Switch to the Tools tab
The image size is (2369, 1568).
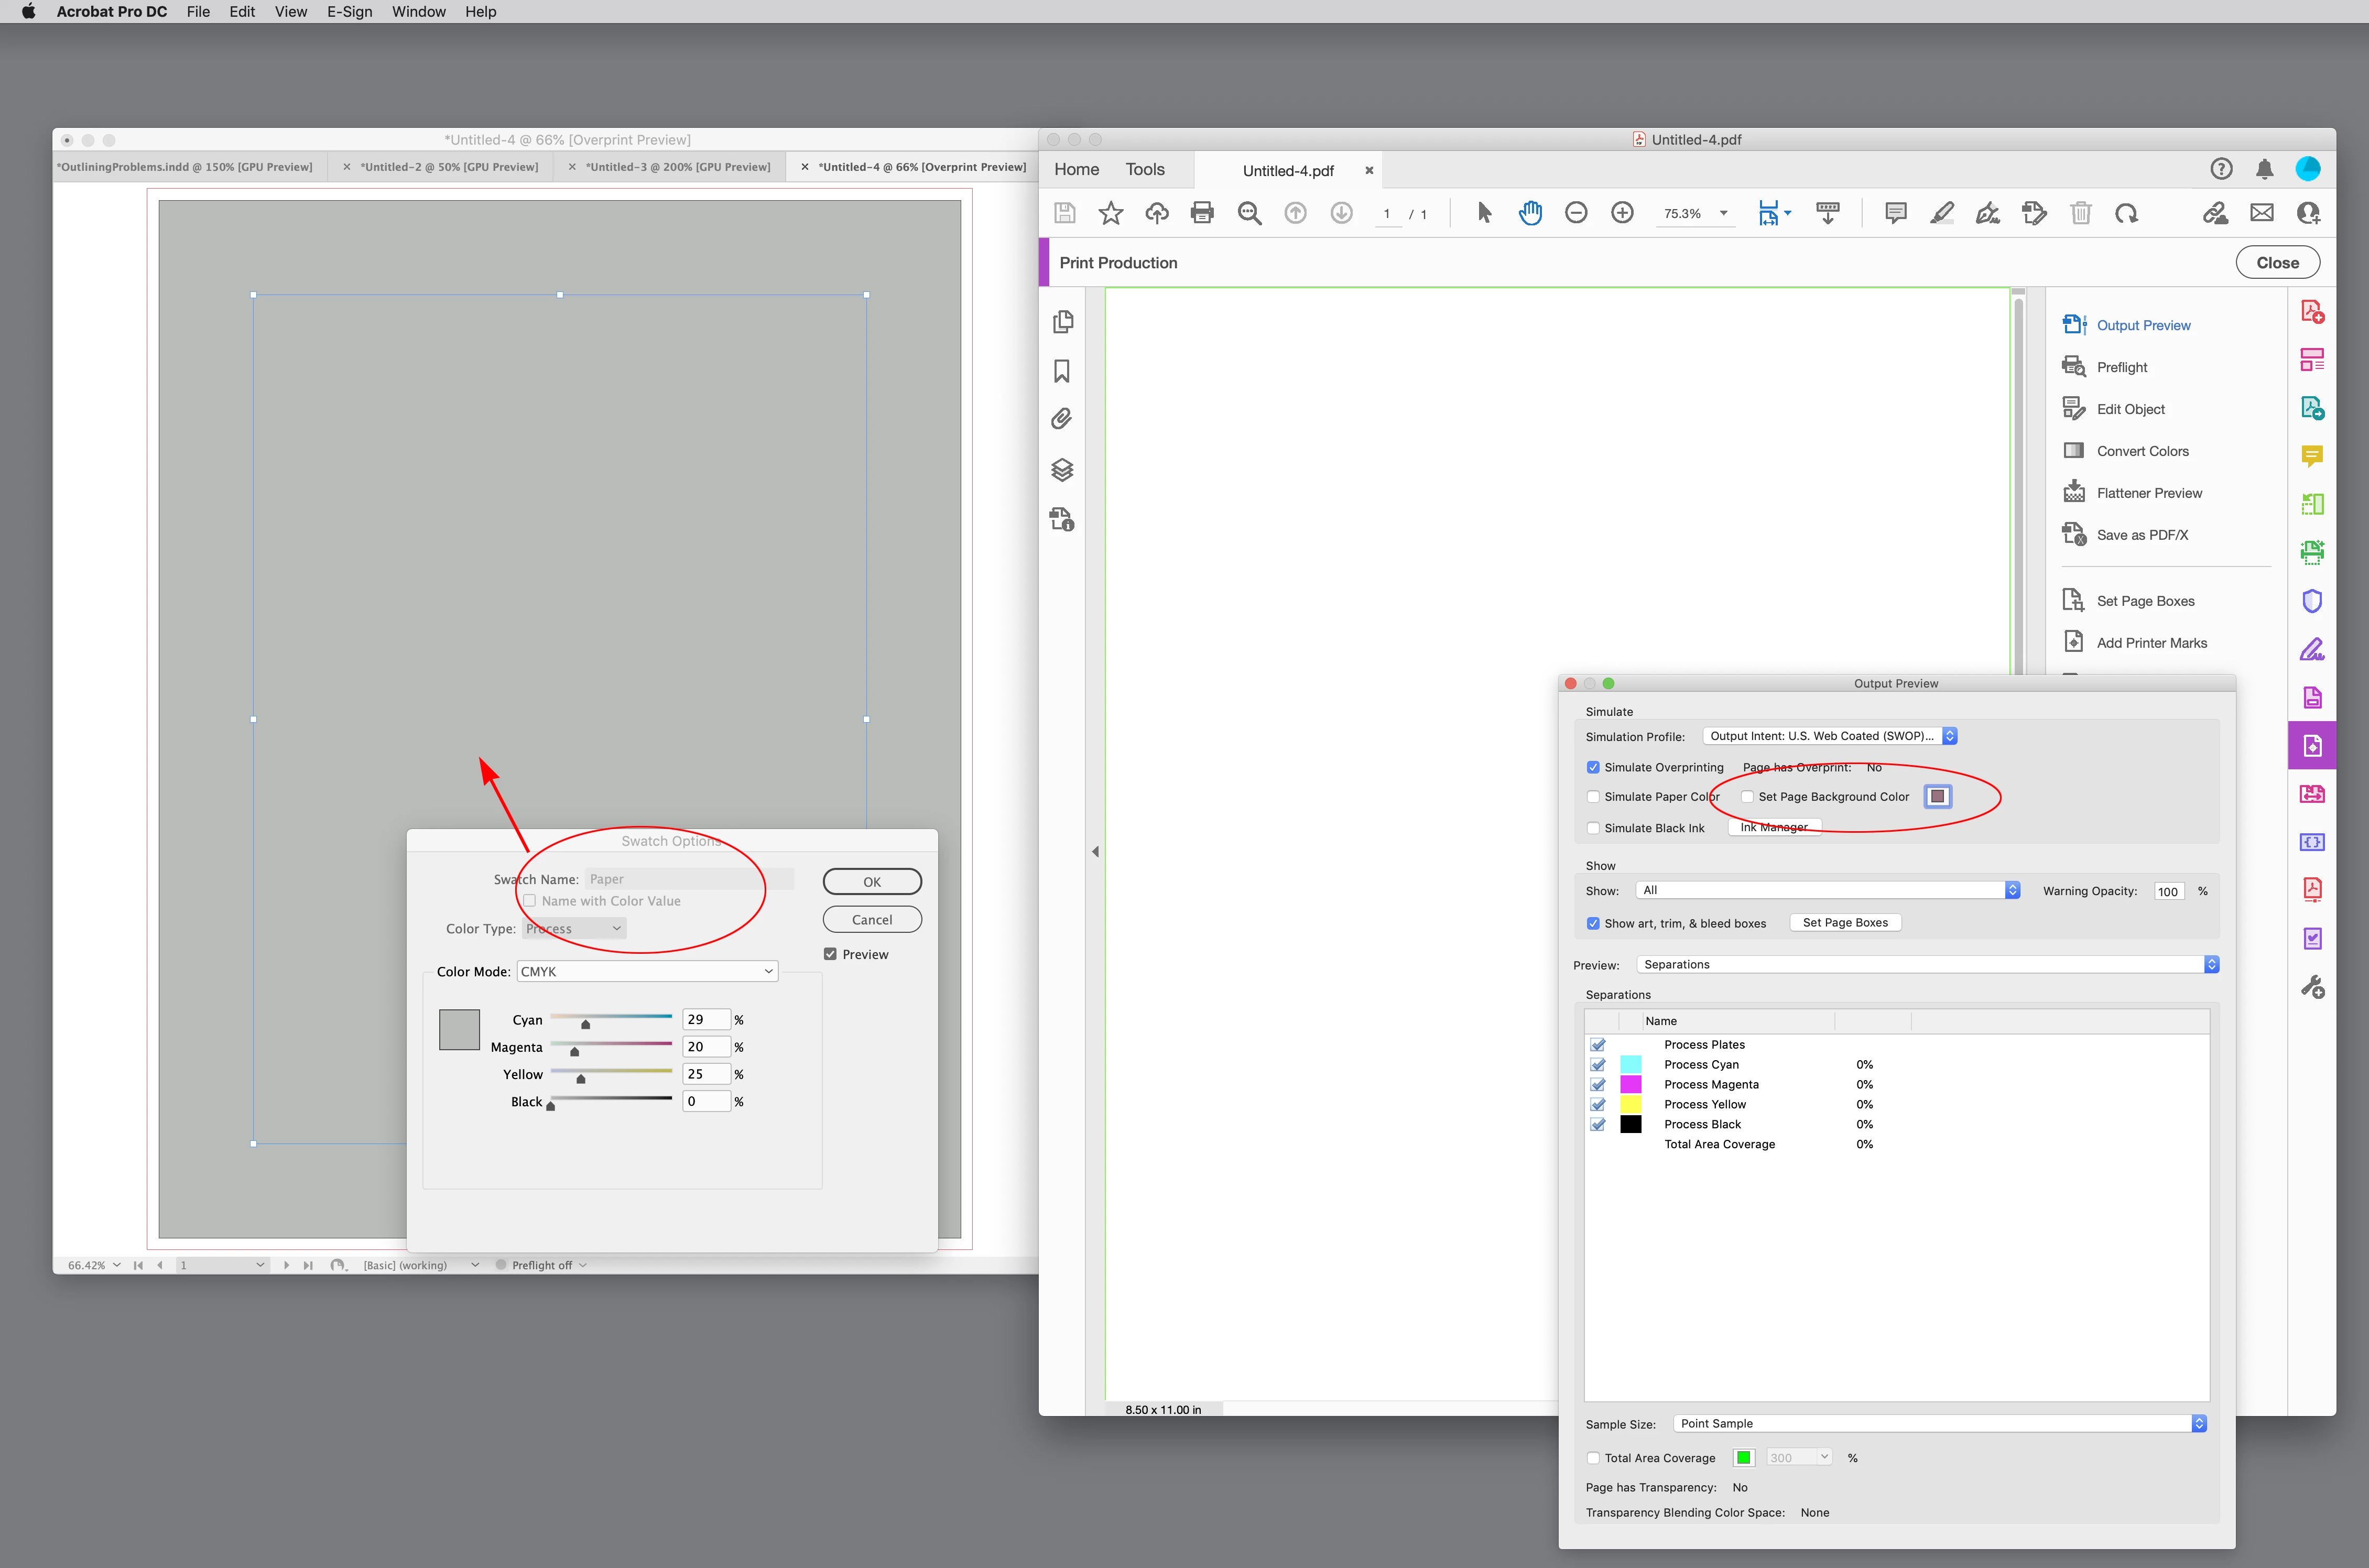[1144, 169]
